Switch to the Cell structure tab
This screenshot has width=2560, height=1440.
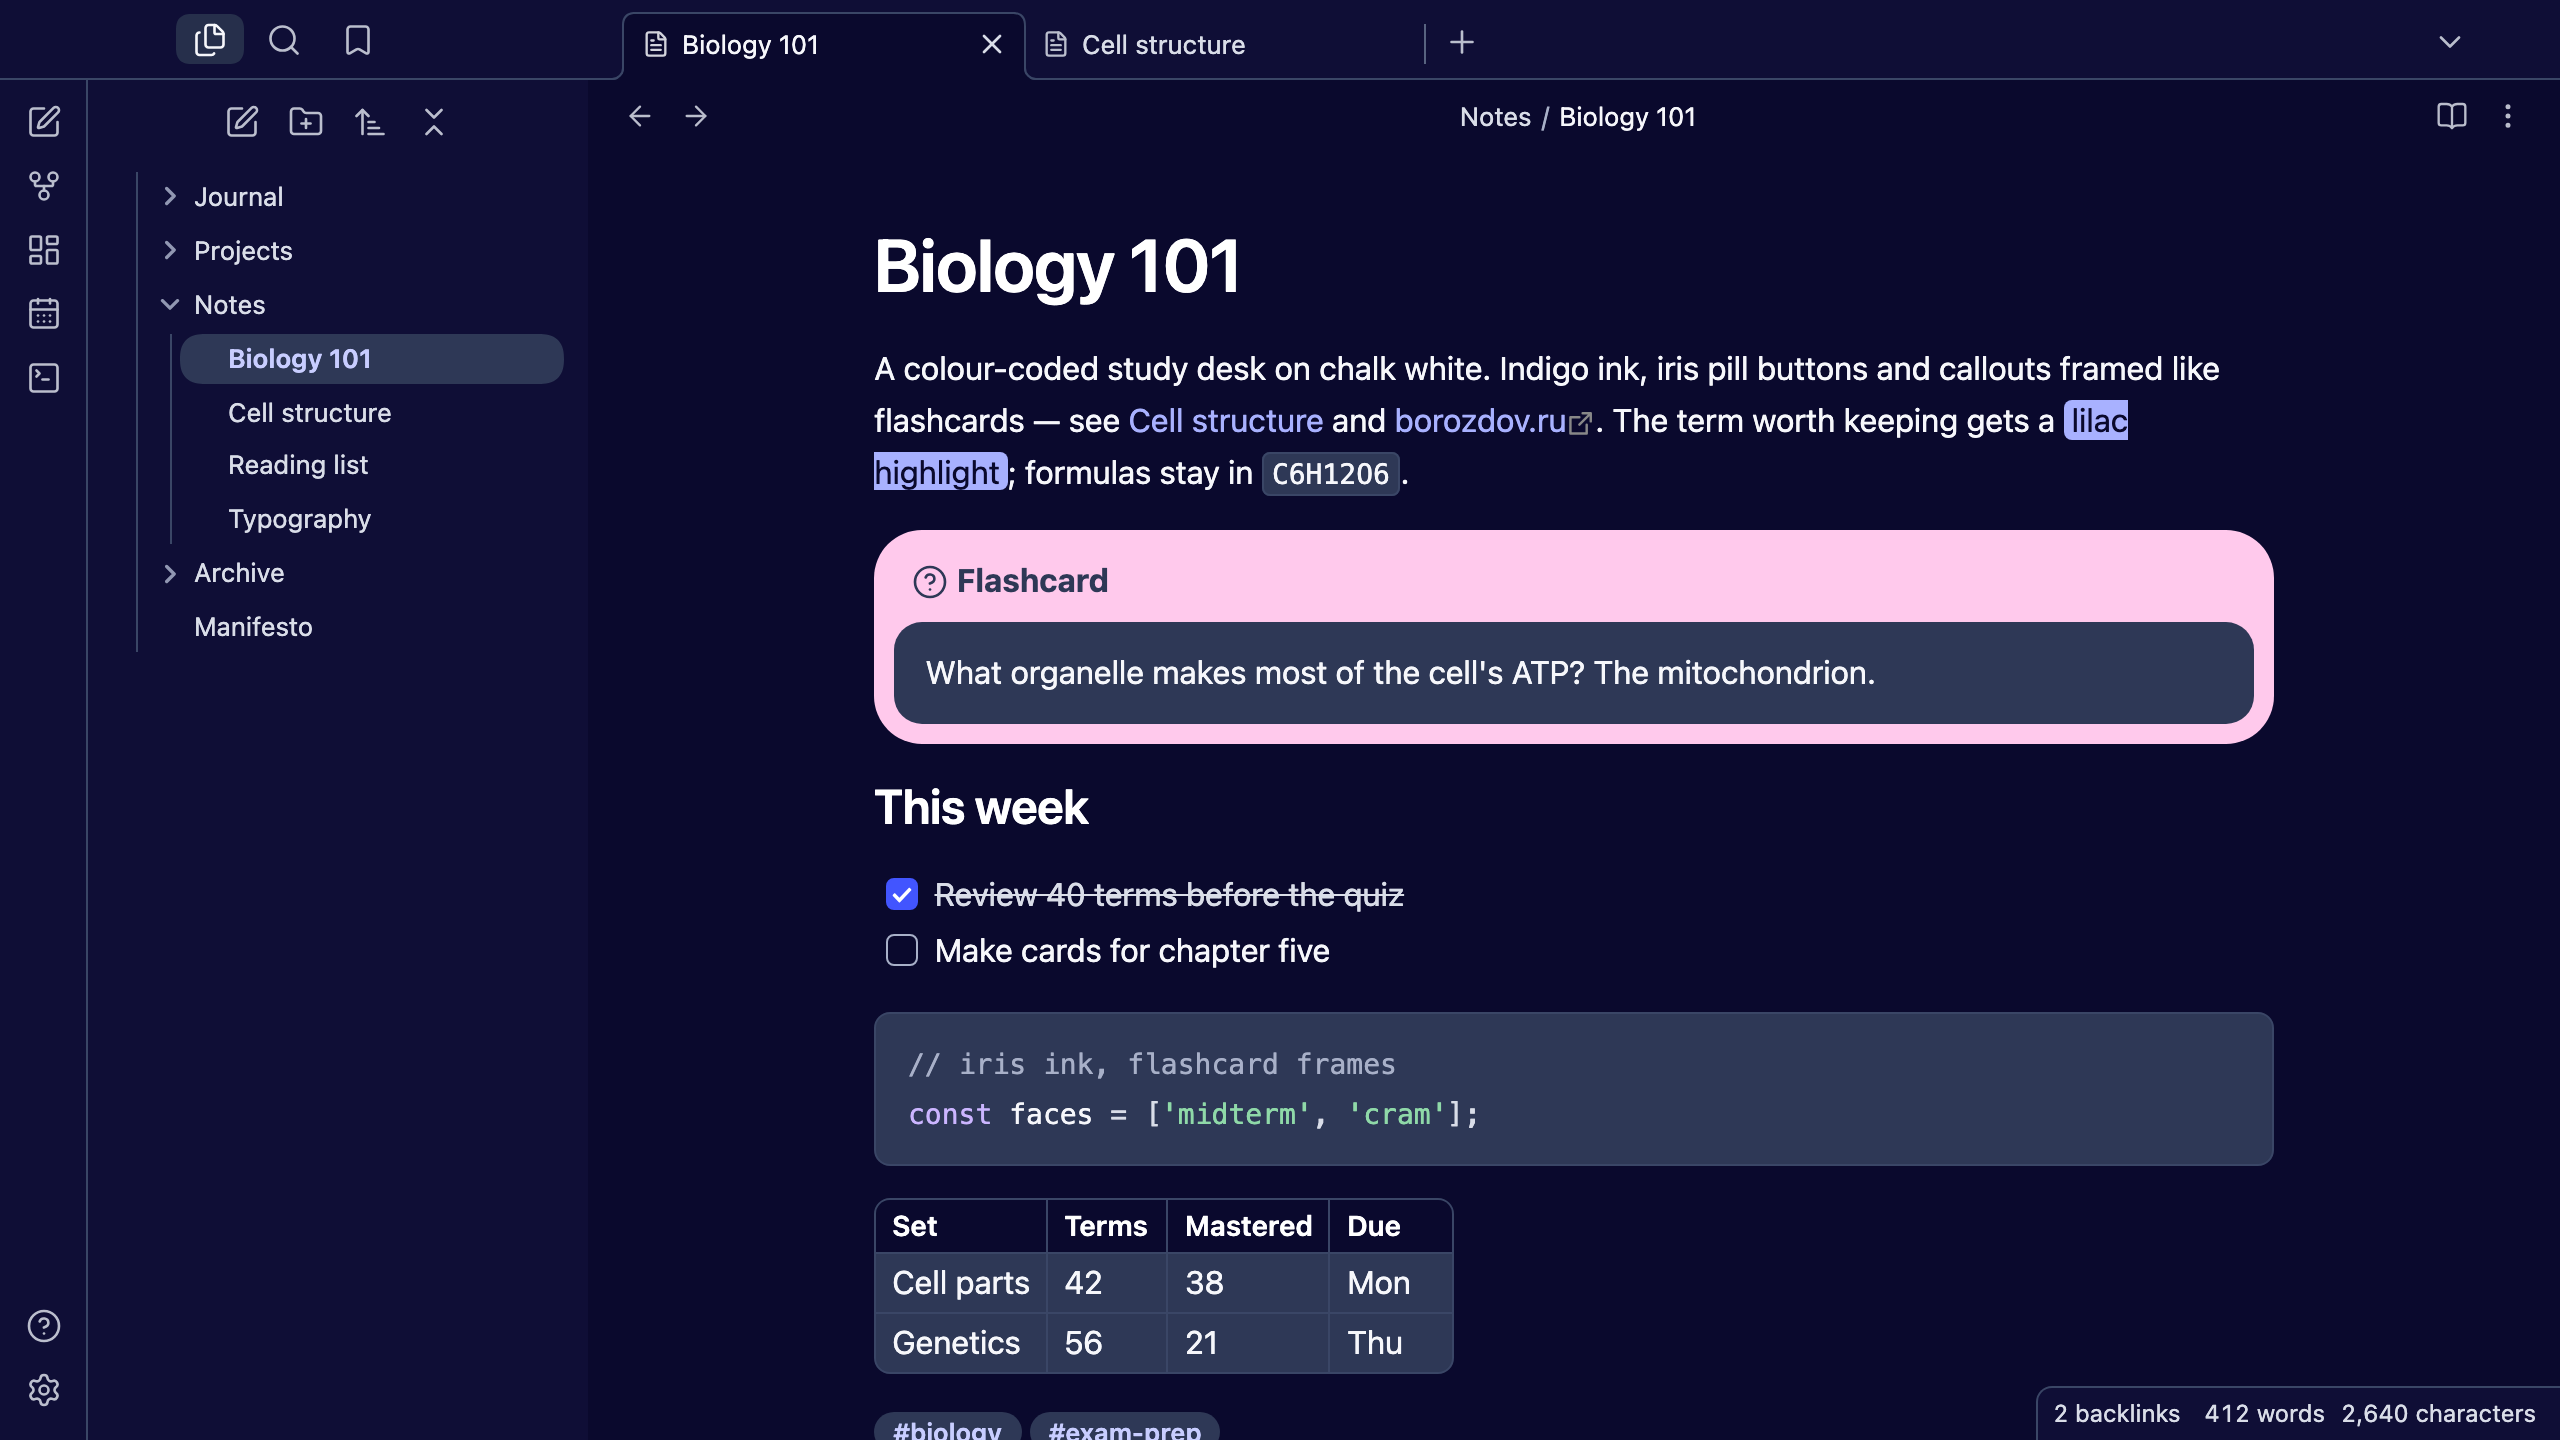click(x=1224, y=45)
